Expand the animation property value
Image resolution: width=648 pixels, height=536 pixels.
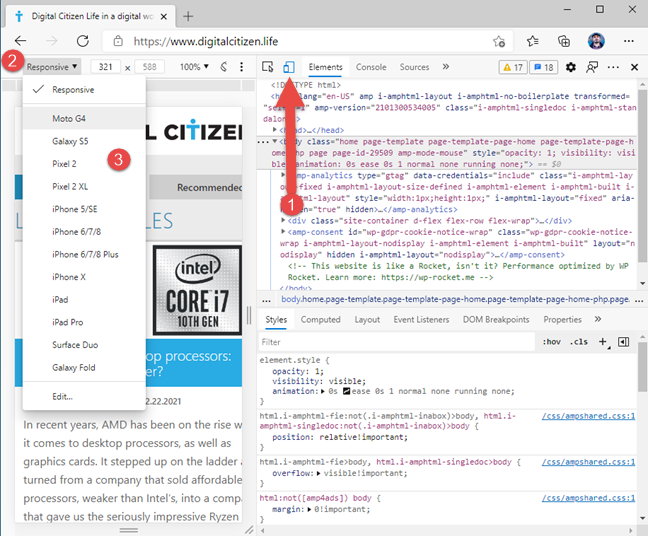click(323, 391)
